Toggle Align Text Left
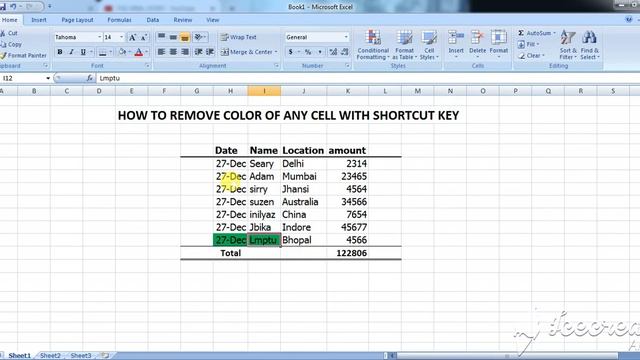The height and width of the screenshot is (360, 640). click(x=162, y=52)
